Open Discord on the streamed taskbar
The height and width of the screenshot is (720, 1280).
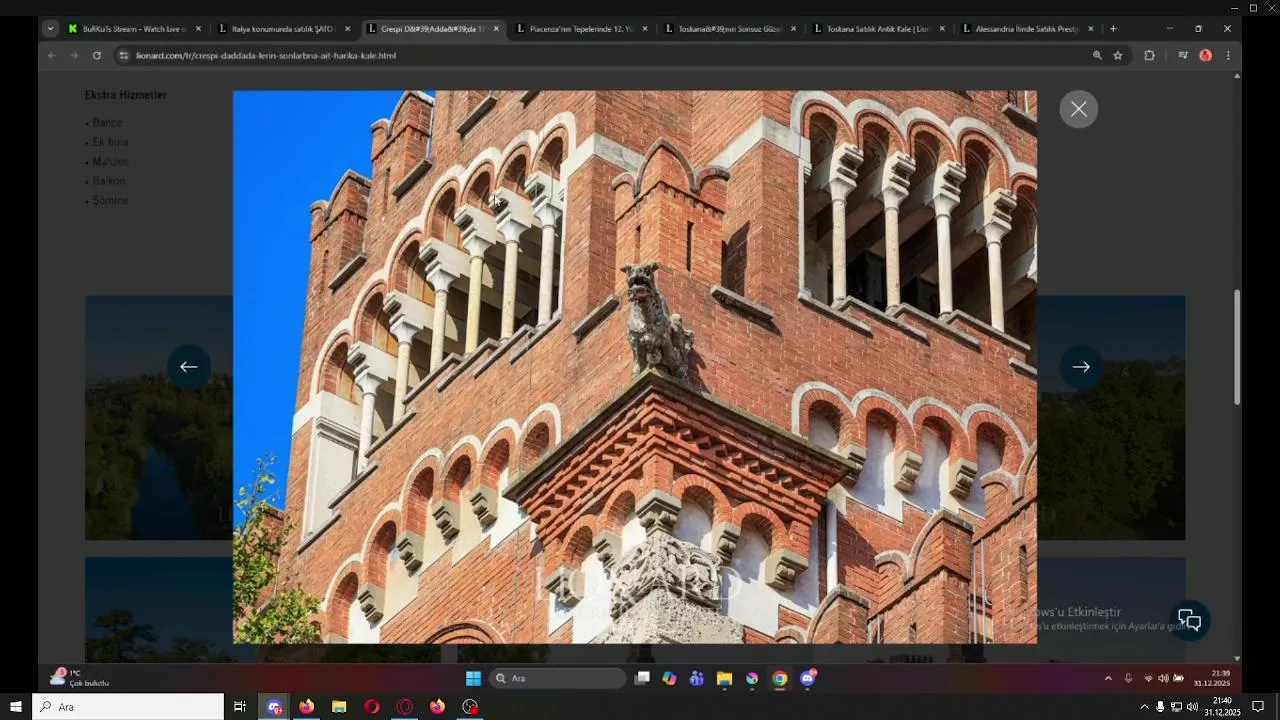(x=808, y=678)
